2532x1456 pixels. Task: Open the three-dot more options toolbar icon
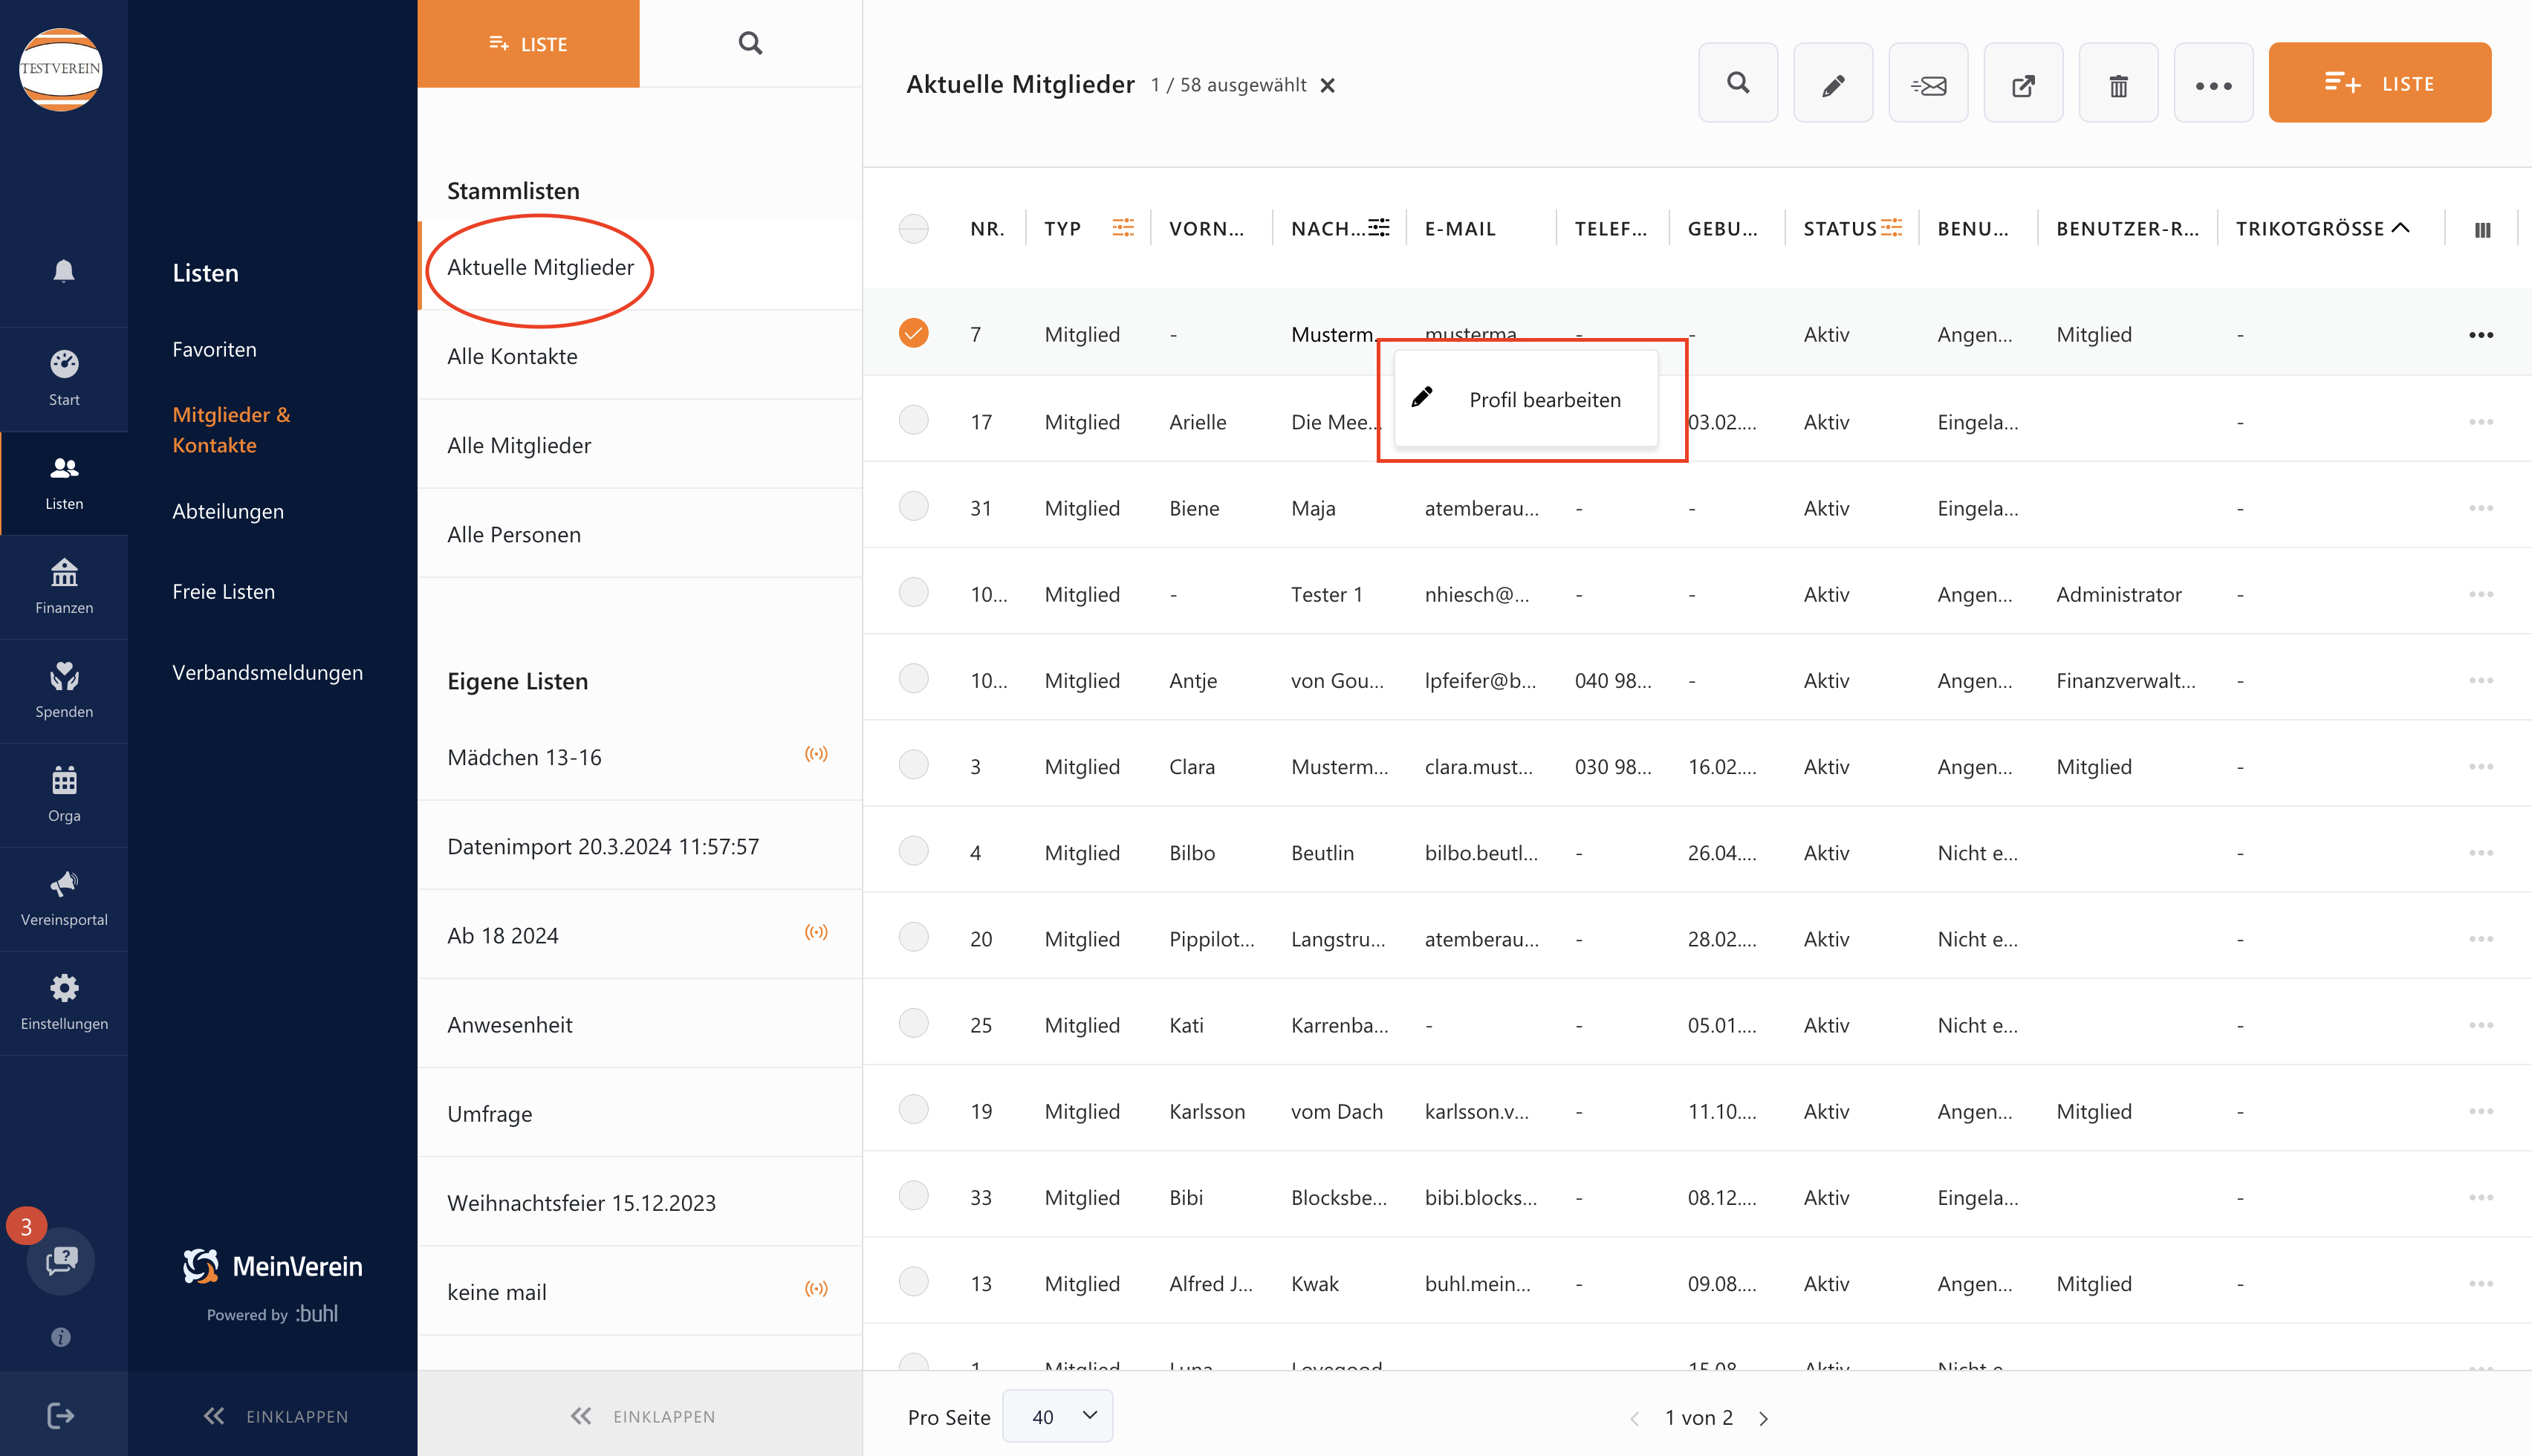coord(2213,82)
